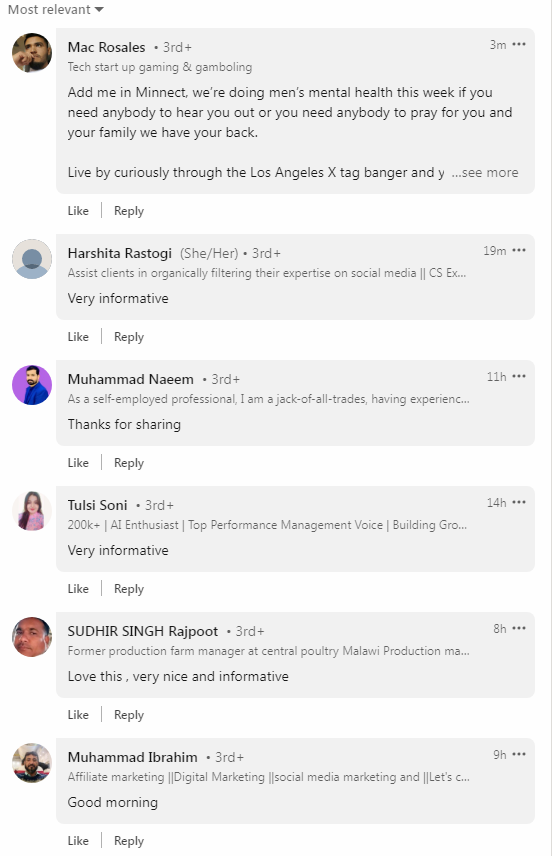This screenshot has height=856, width=552.
Task: Click Tulsi Soni's name link
Action: pyautogui.click(x=97, y=506)
